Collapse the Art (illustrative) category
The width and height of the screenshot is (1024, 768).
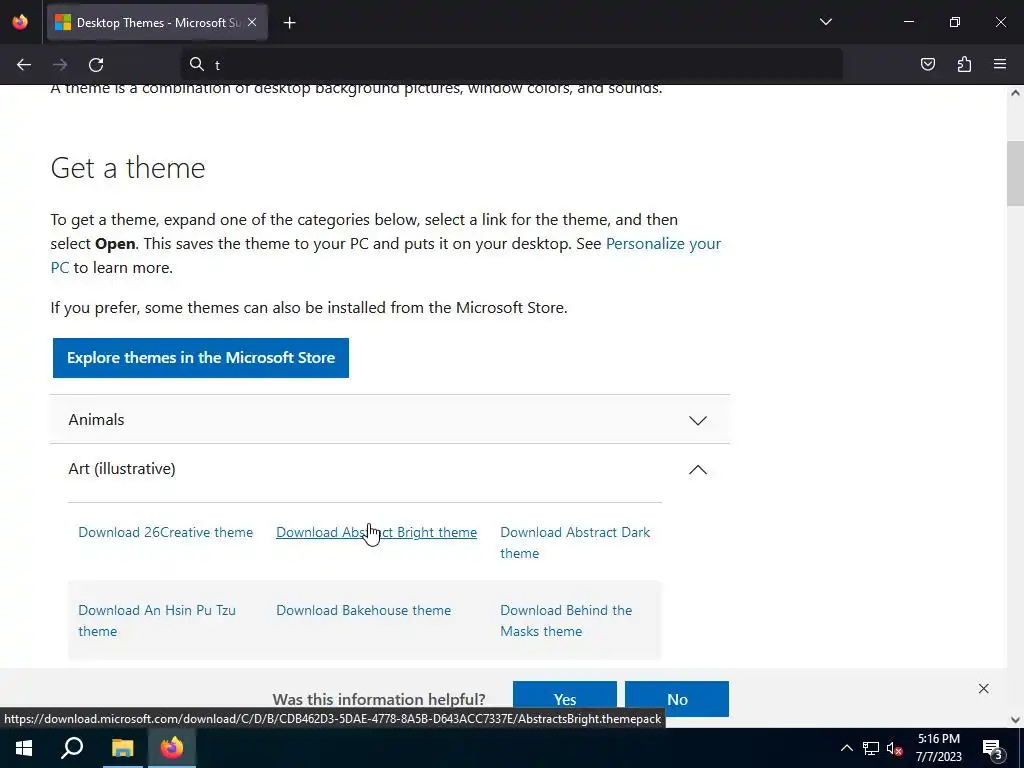pos(390,469)
